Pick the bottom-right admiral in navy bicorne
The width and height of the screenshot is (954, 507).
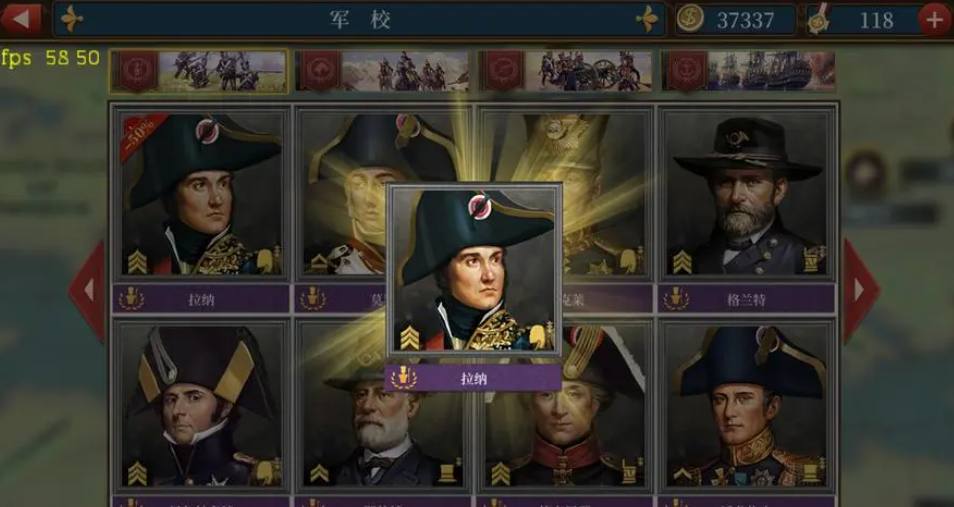click(x=747, y=406)
